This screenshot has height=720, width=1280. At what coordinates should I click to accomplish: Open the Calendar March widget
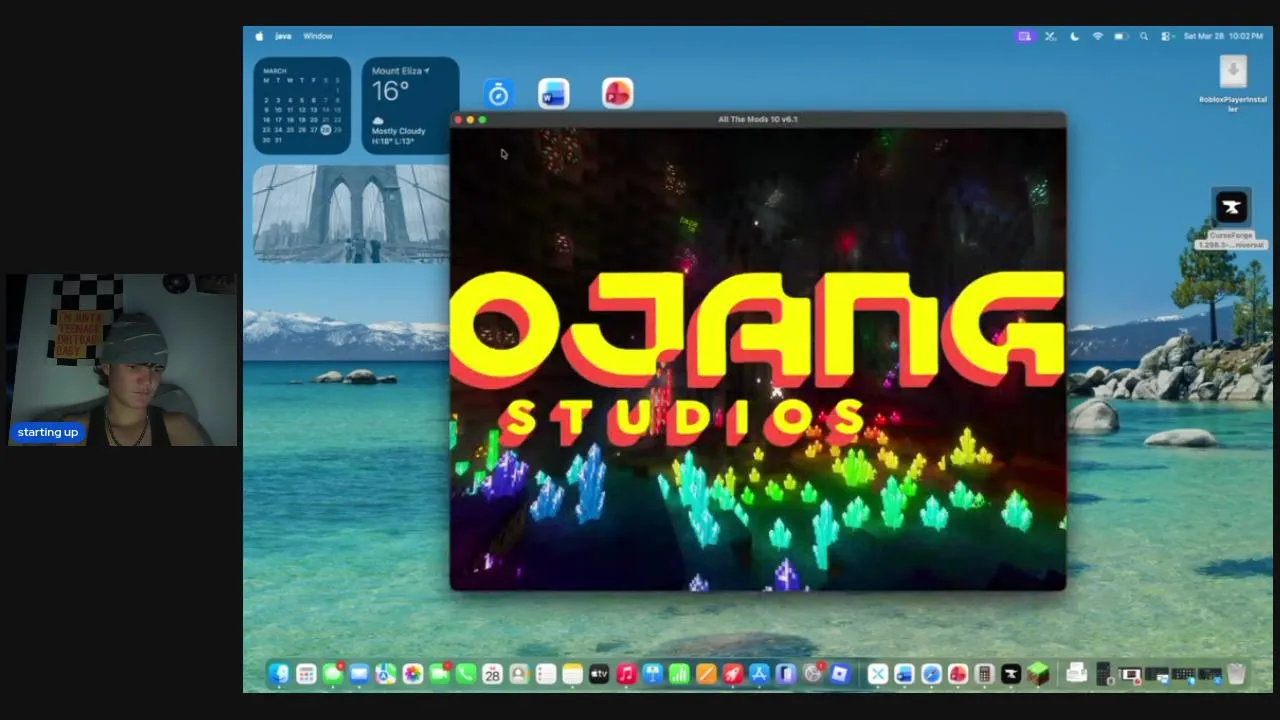[x=302, y=106]
